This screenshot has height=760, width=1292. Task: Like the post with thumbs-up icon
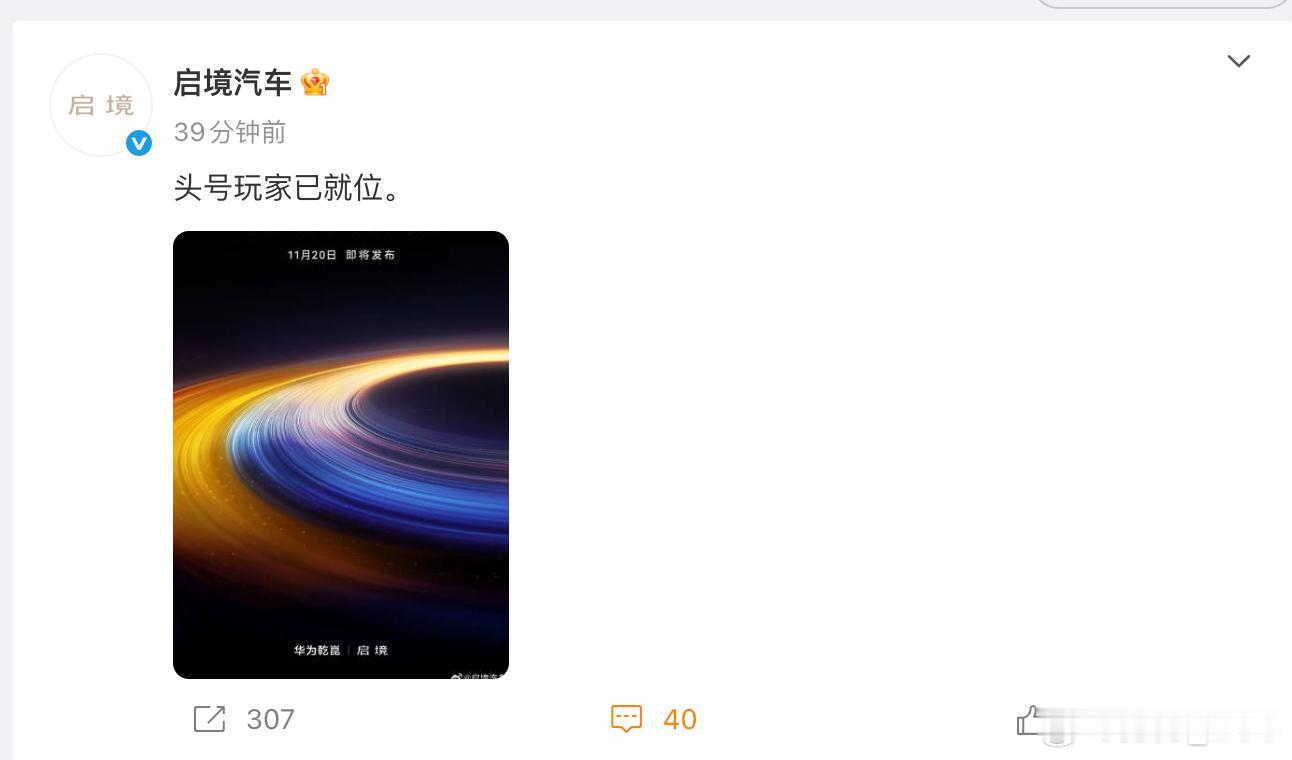[x=1030, y=720]
